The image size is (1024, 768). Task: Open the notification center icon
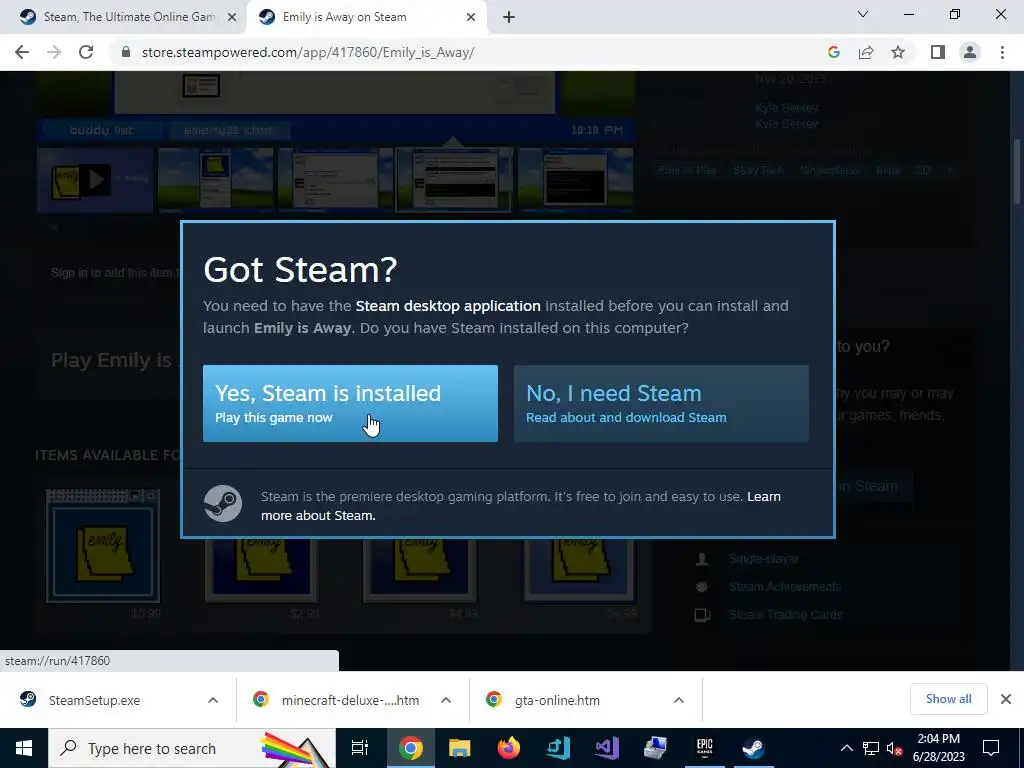click(991, 748)
